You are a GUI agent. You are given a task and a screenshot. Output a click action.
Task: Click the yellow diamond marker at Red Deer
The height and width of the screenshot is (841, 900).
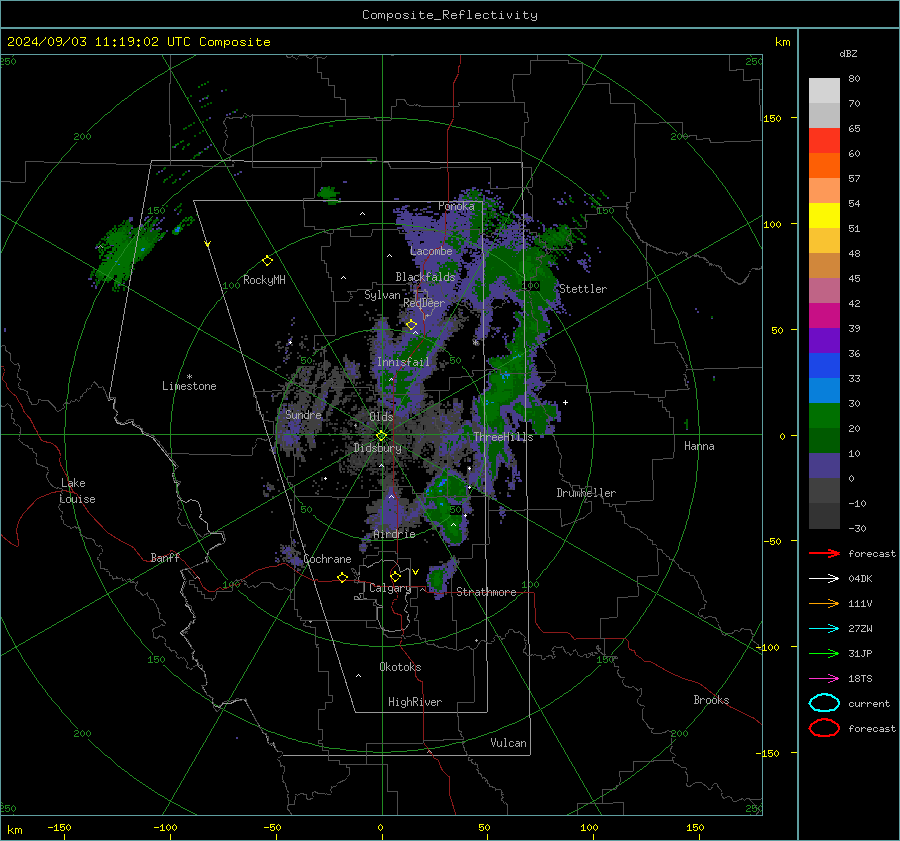(412, 325)
